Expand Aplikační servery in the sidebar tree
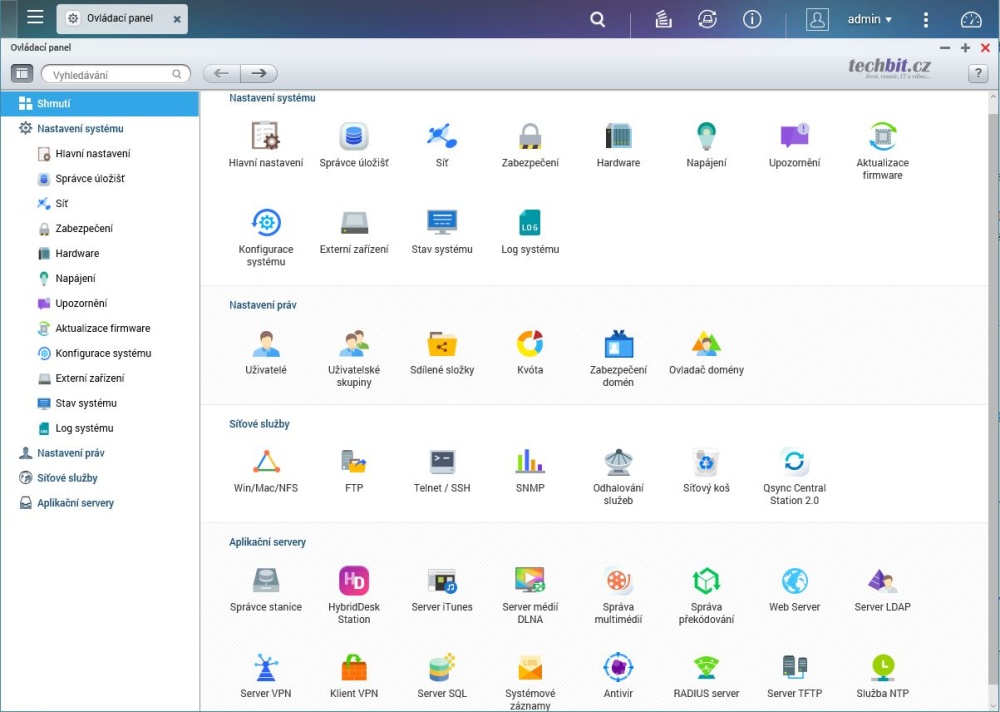This screenshot has width=1000, height=712. click(75, 503)
